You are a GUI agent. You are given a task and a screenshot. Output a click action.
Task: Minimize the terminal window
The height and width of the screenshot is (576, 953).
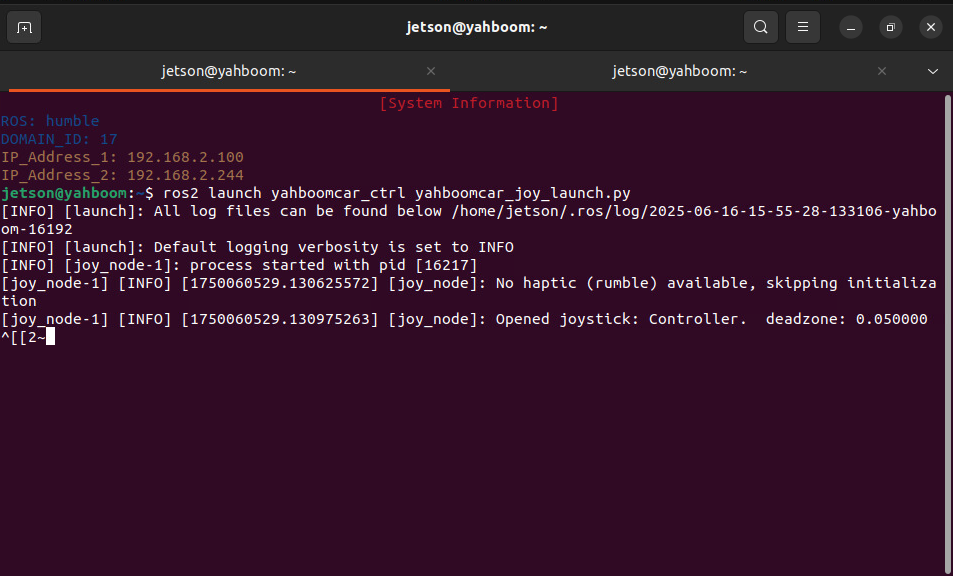[x=851, y=27]
